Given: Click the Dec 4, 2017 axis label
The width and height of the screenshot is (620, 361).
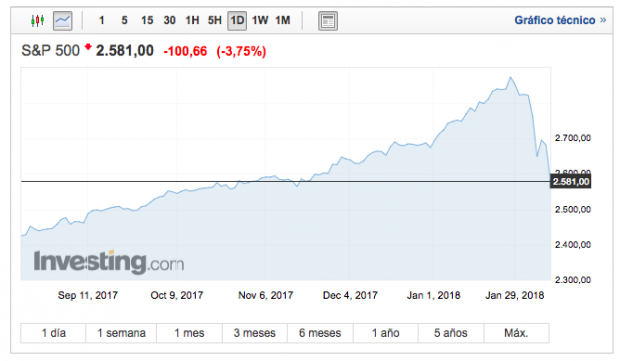Looking at the screenshot, I should pos(350,295).
